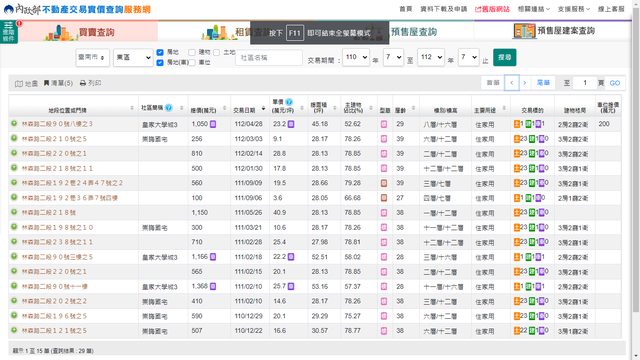640x360 pixels.
Task: Click the purple note icon beside price 1,050
Action: coord(213,124)
